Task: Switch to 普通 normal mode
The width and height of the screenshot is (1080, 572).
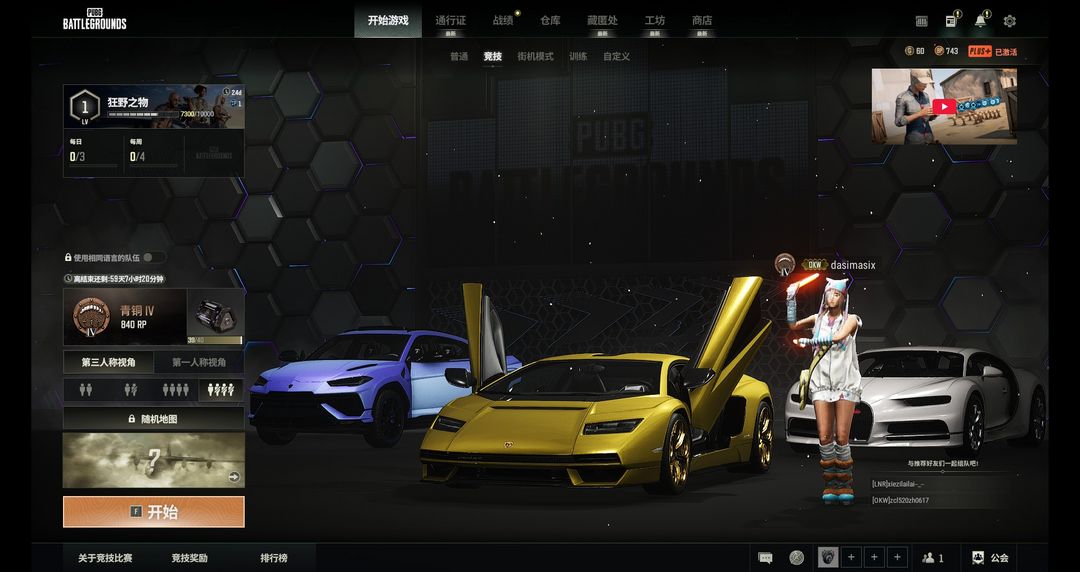Action: 459,57
